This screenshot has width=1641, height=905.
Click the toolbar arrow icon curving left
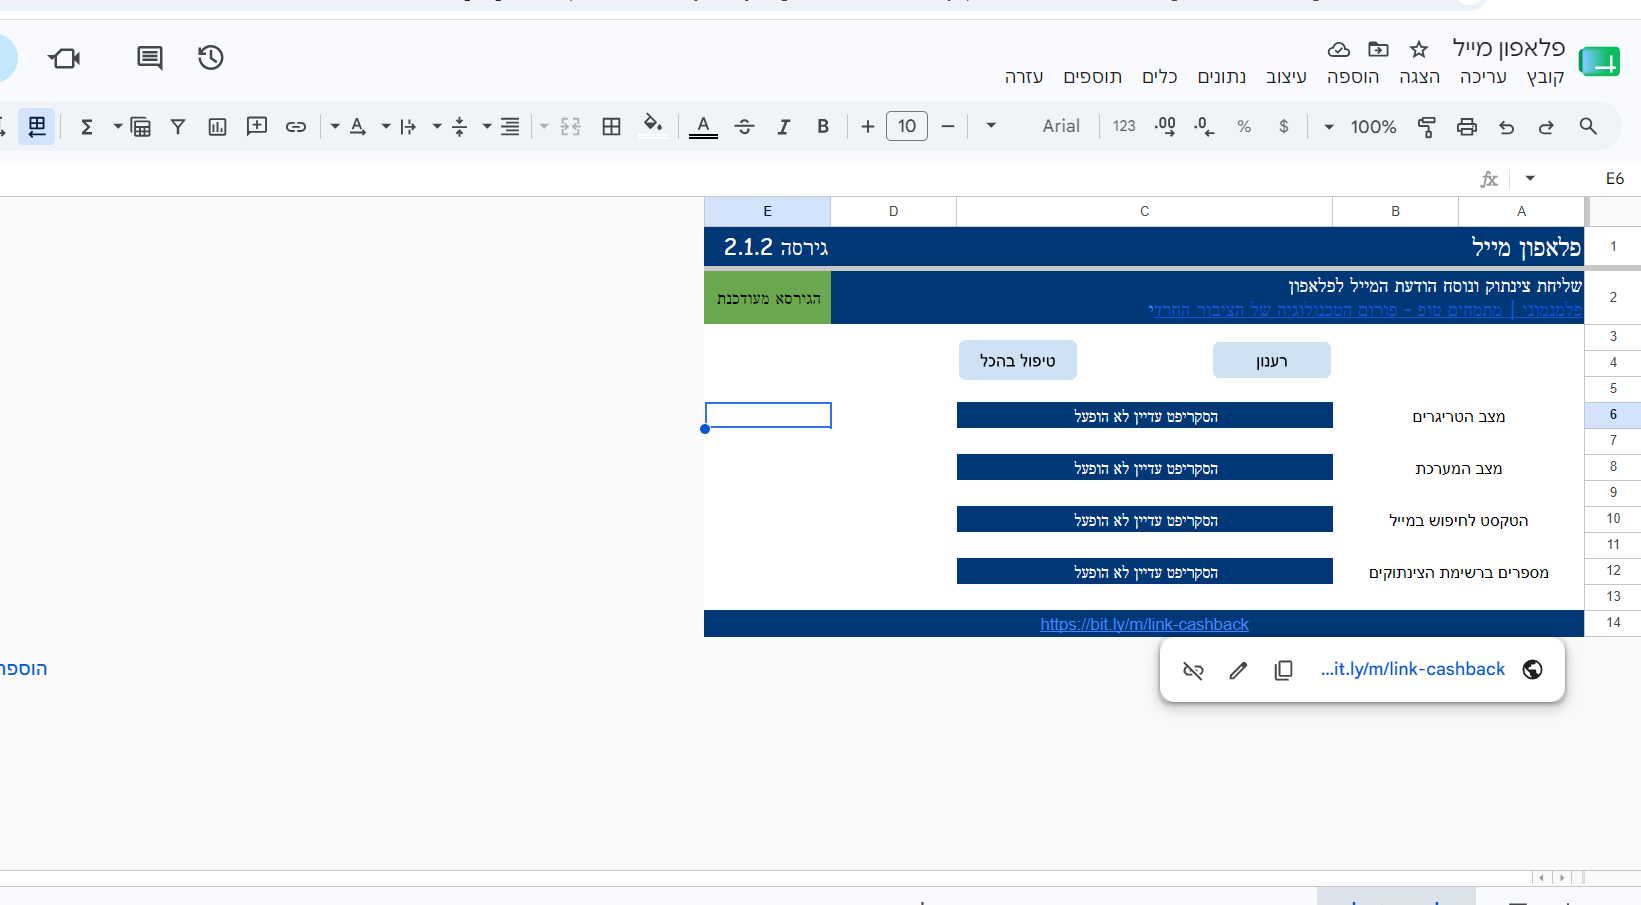pyautogui.click(x=1507, y=126)
